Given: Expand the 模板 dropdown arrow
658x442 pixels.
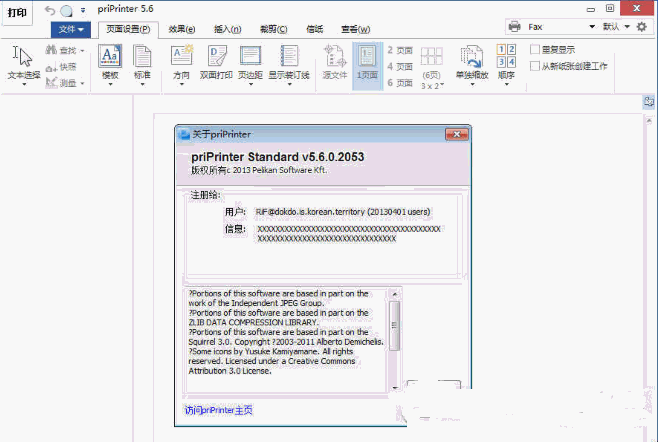Looking at the screenshot, I should pyautogui.click(x=110, y=85).
